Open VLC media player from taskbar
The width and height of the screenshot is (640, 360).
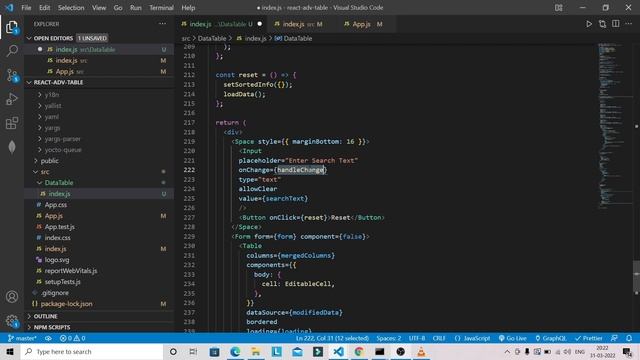tap(421, 351)
